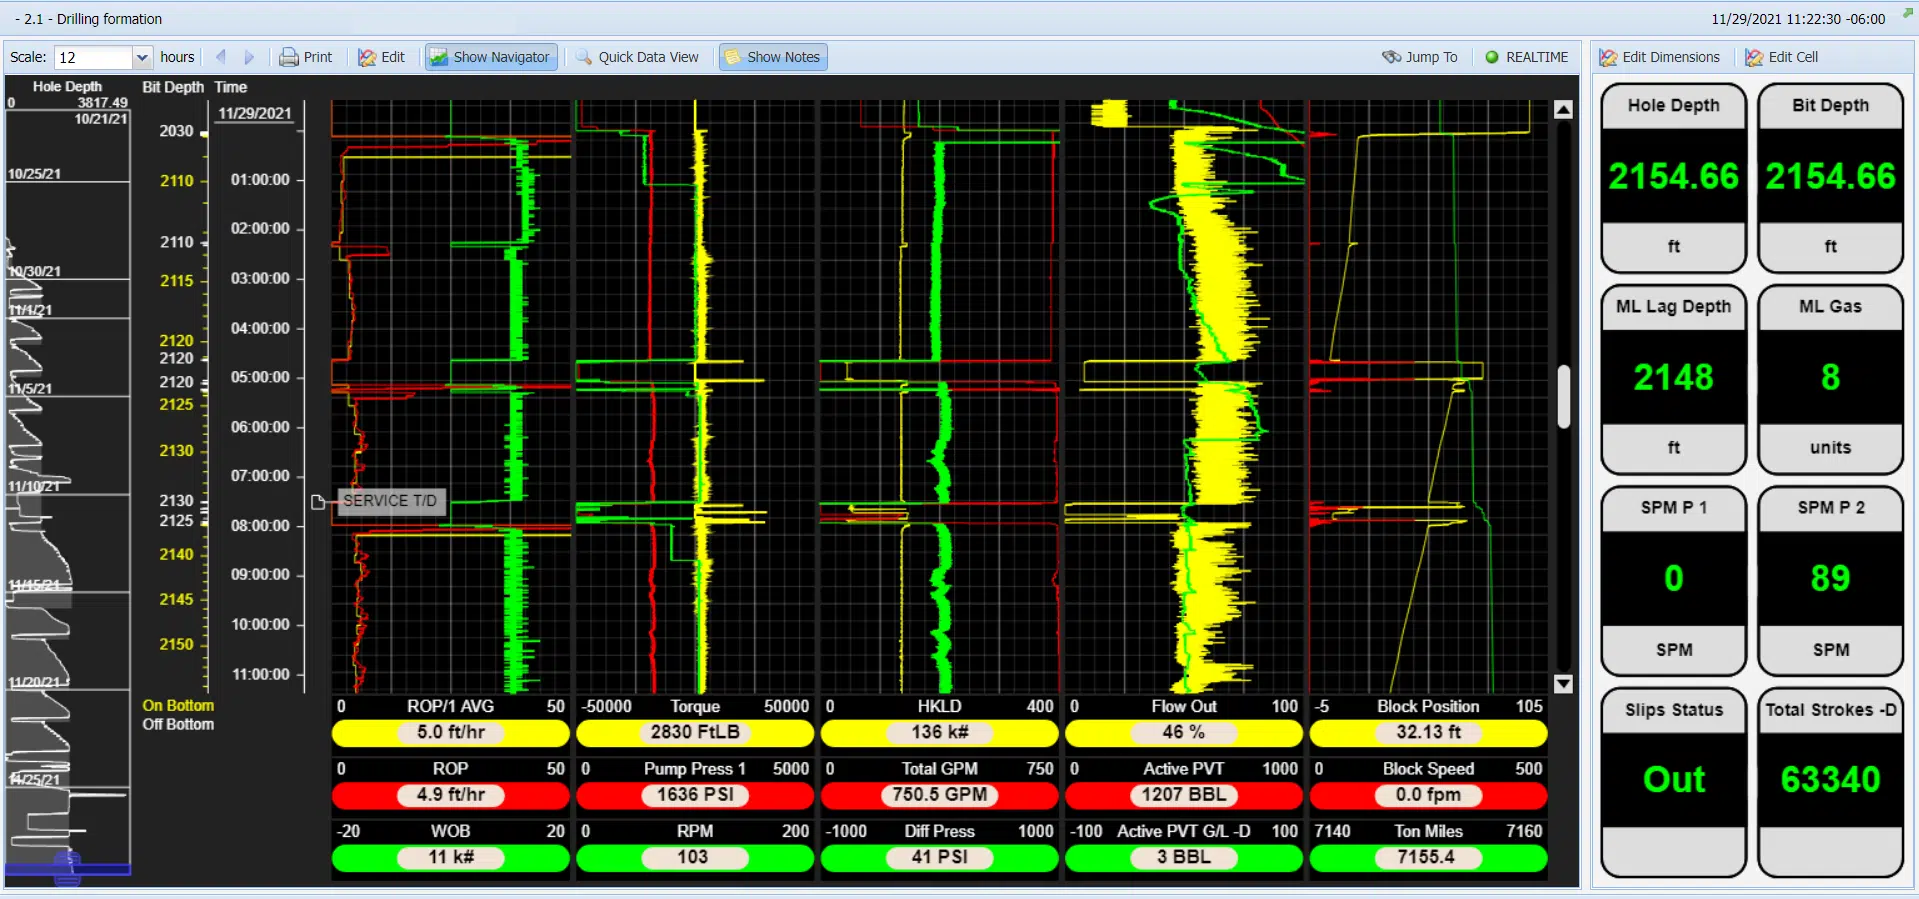
Task: Select the SPM P 2 cell
Action: pos(1830,580)
